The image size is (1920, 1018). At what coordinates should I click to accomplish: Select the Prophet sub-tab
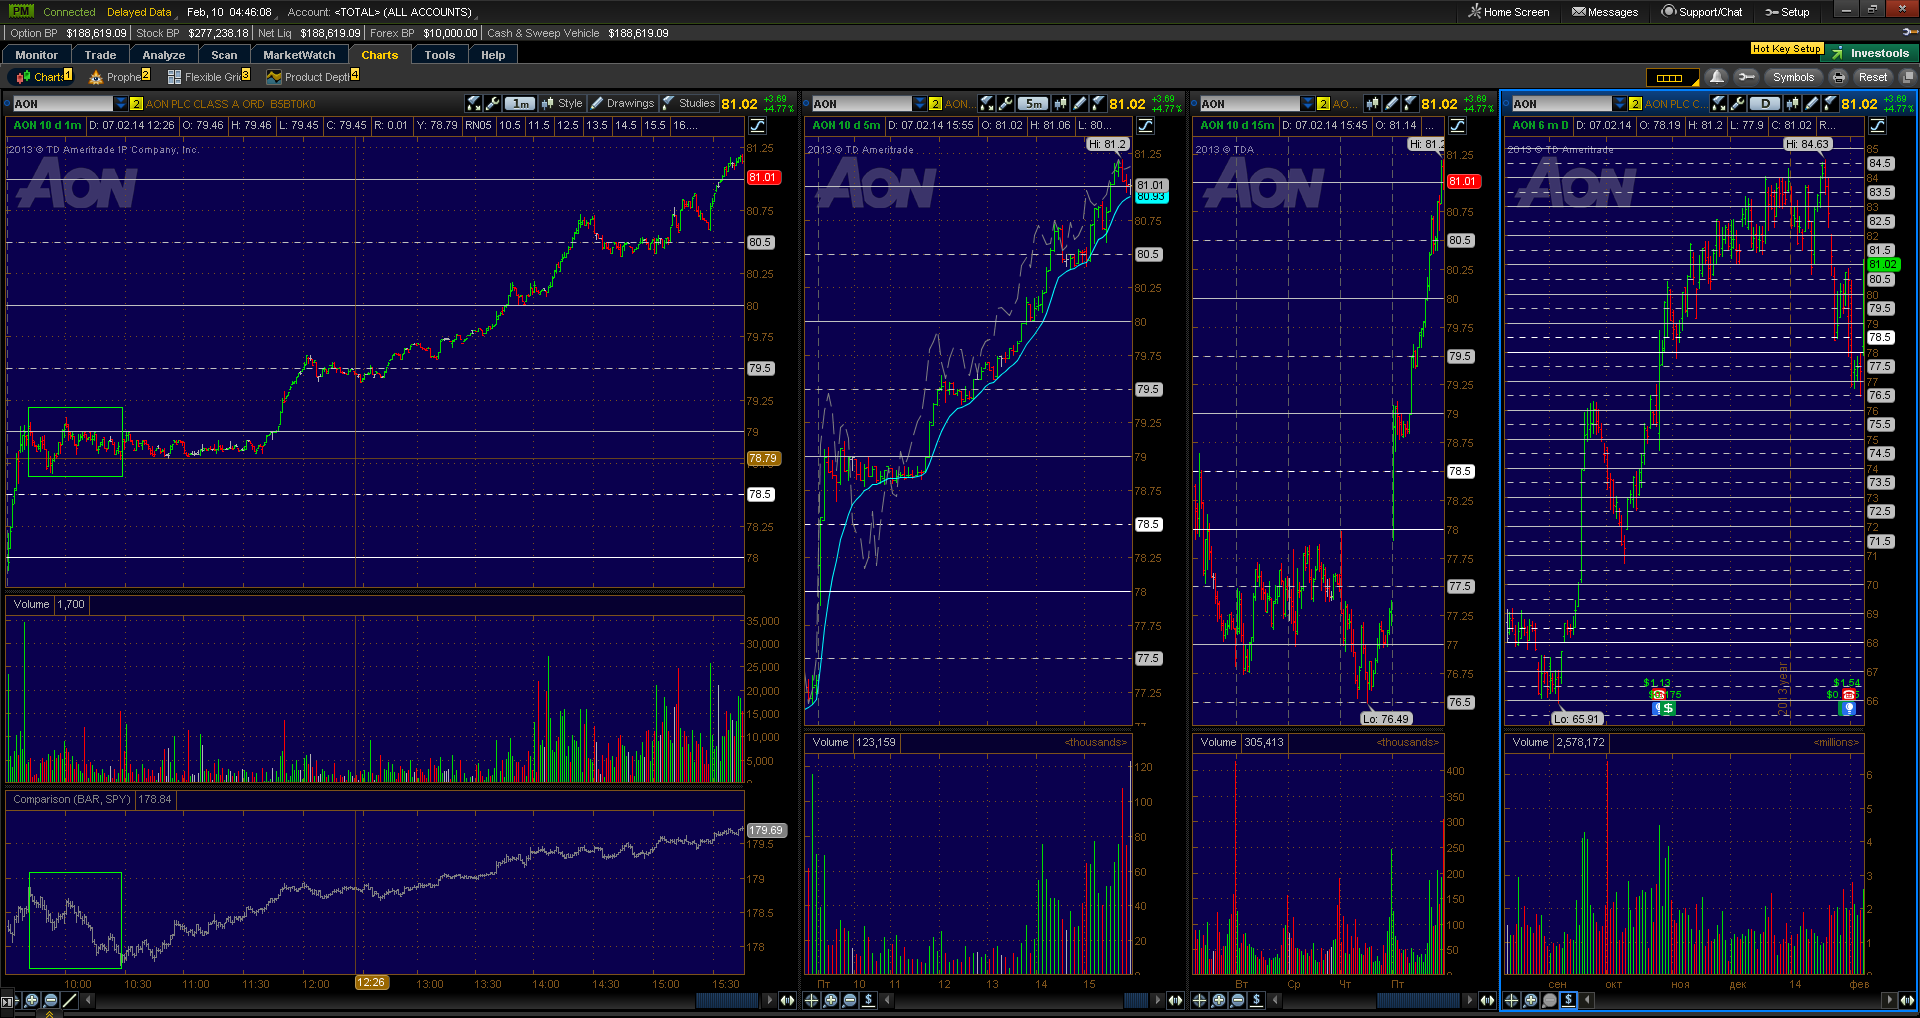click(119, 77)
